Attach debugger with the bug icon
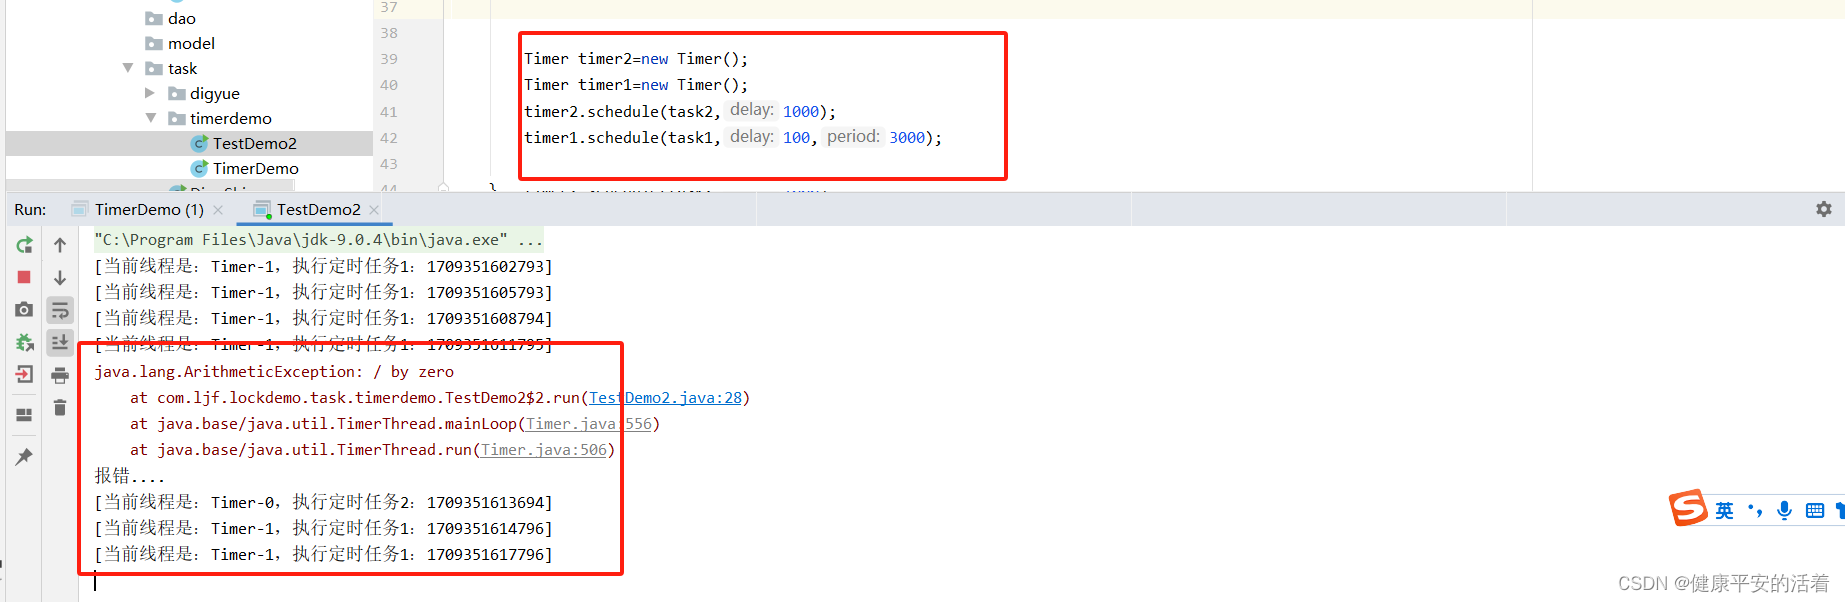Screen dimensions: 1845x602 24,342
